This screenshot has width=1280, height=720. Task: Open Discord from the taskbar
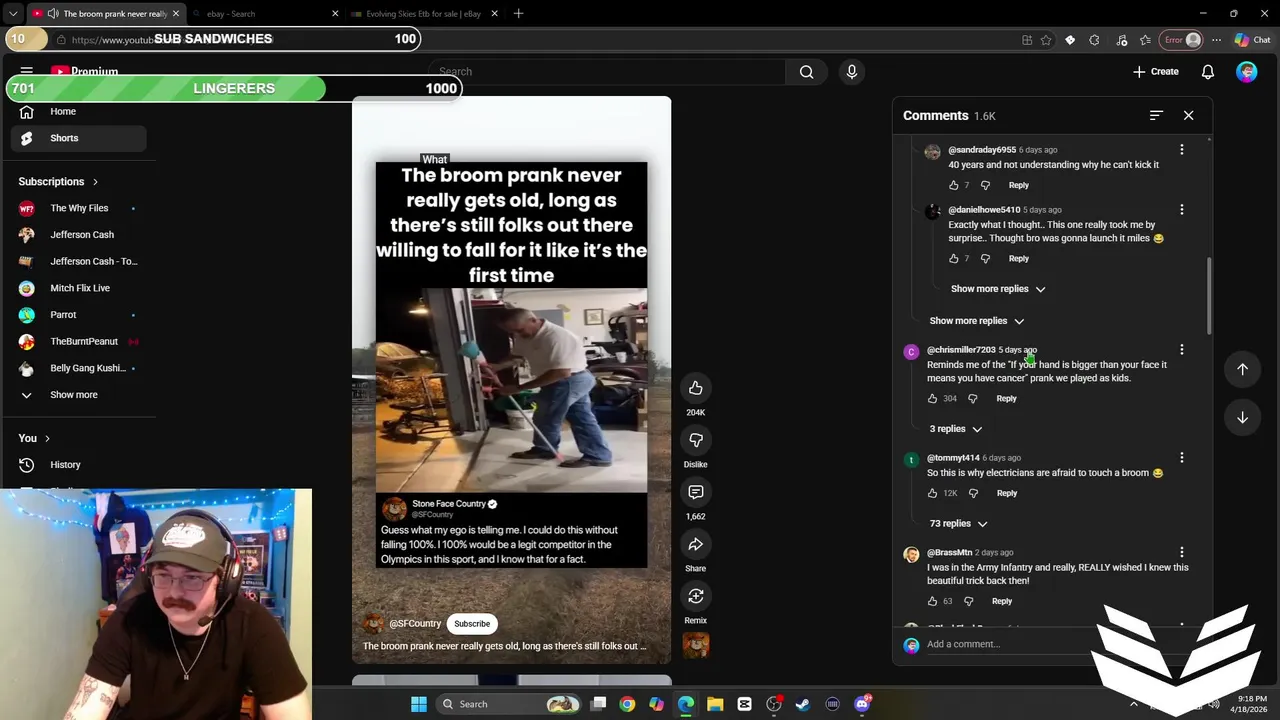pyautogui.click(x=862, y=704)
